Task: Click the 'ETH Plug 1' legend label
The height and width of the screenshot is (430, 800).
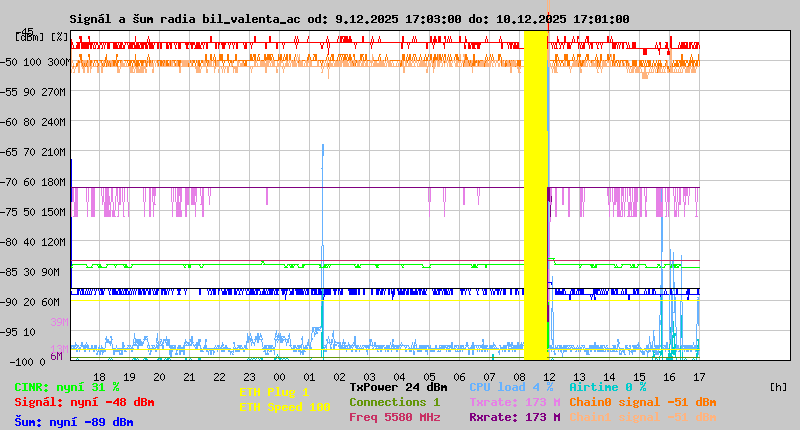Action: [274, 392]
